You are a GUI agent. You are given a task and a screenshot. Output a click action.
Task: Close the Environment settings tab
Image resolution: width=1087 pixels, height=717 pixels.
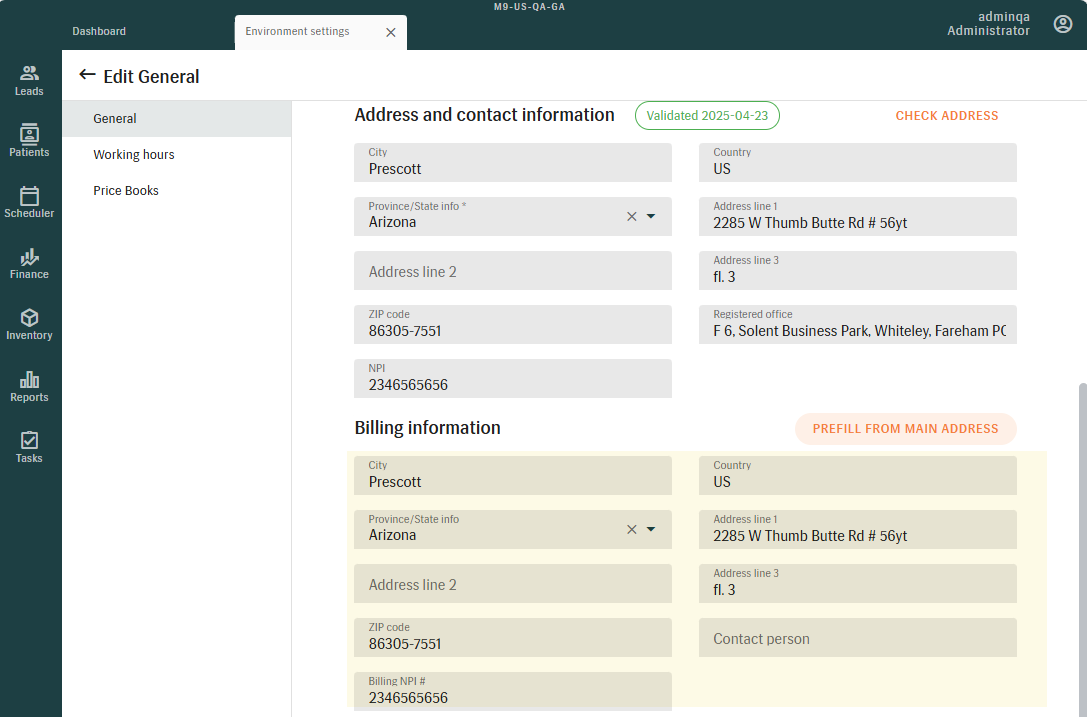pos(391,33)
